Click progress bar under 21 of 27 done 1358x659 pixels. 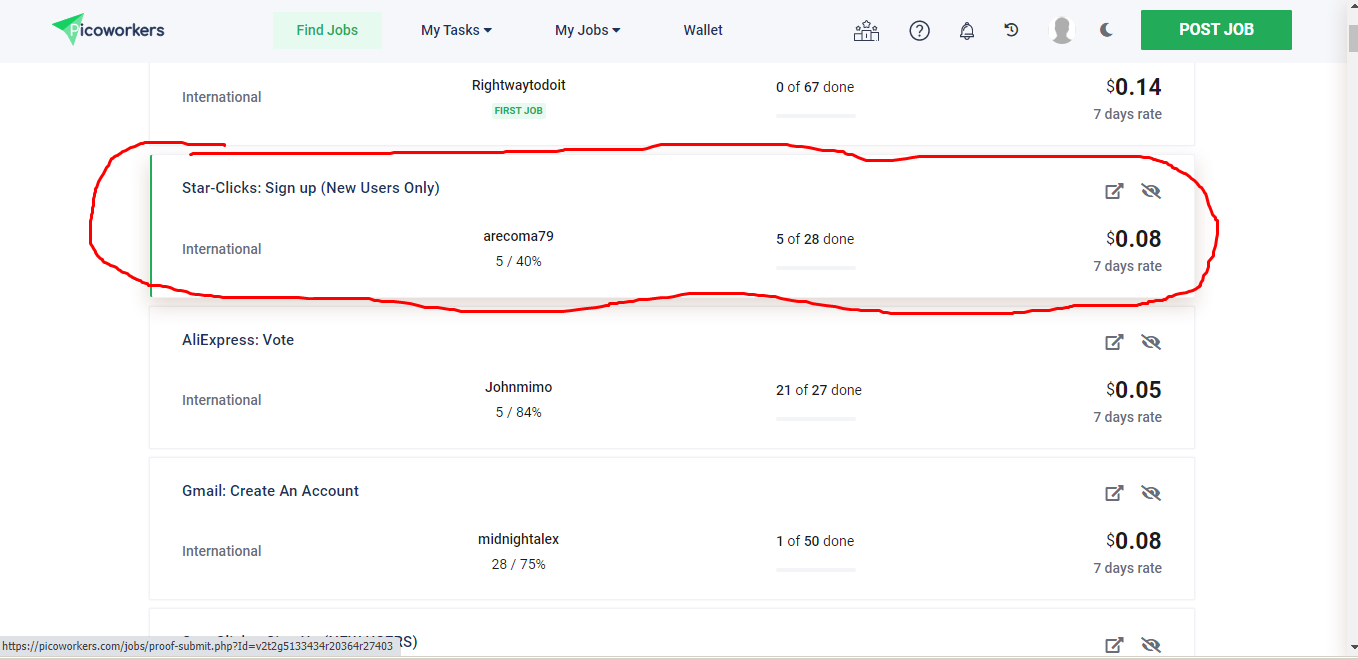816,419
